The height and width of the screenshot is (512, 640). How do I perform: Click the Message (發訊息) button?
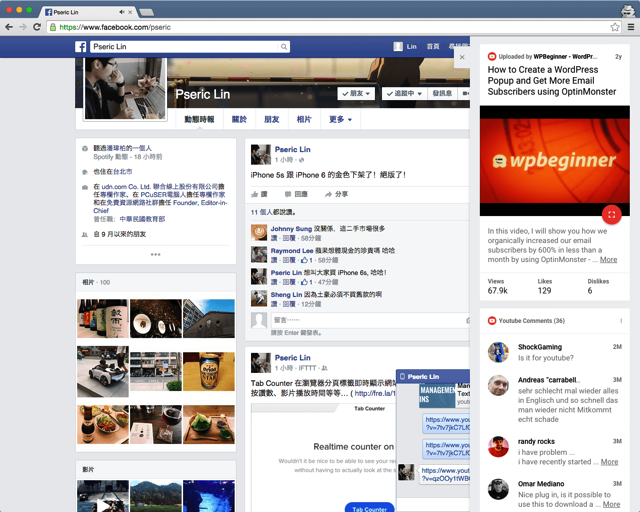[x=442, y=93]
